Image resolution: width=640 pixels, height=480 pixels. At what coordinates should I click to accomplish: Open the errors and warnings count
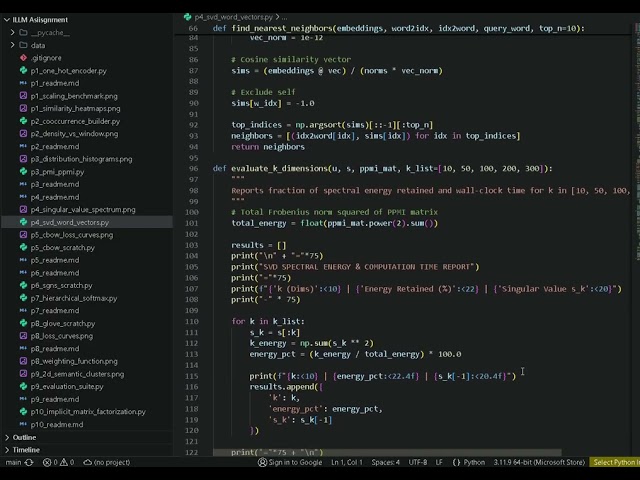click(x=58, y=462)
